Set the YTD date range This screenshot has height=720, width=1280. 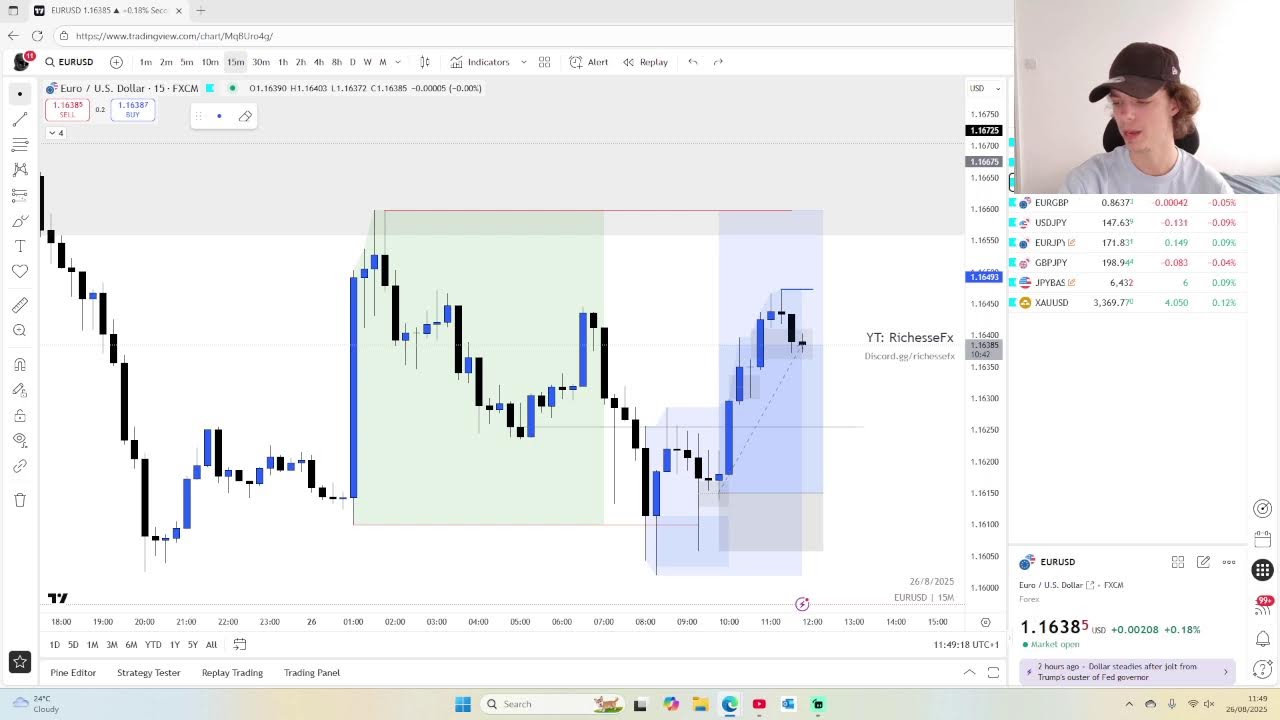(153, 645)
